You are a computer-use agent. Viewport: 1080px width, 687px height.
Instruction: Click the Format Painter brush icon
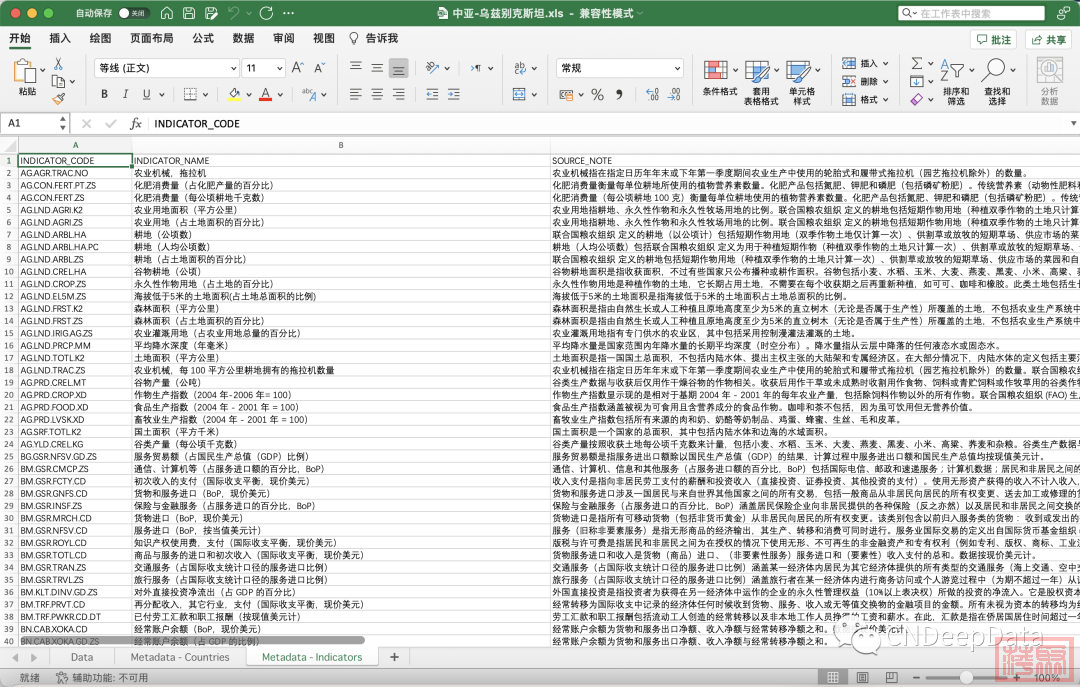coord(59,99)
